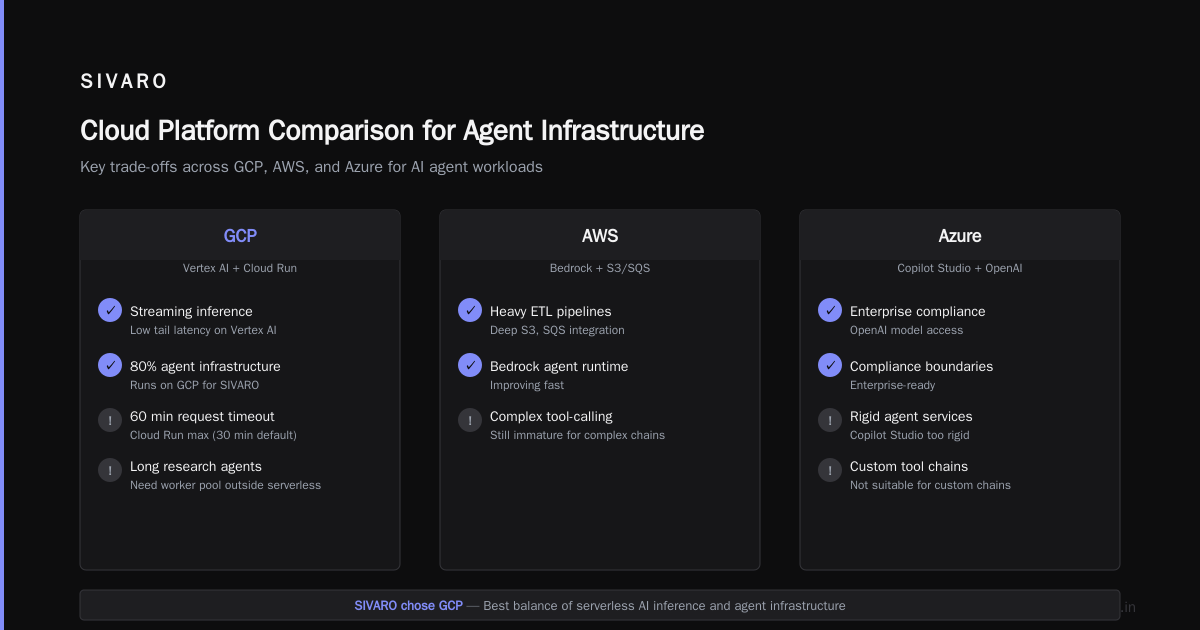Select the Azure column header
This screenshot has height=630, width=1200.
pos(960,236)
